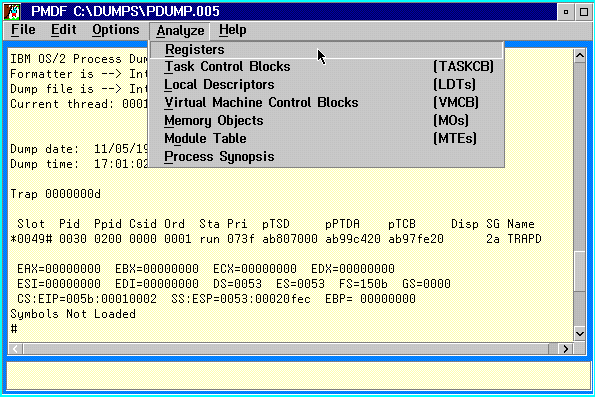Click the EDX=00000000 register value

(x=353, y=269)
